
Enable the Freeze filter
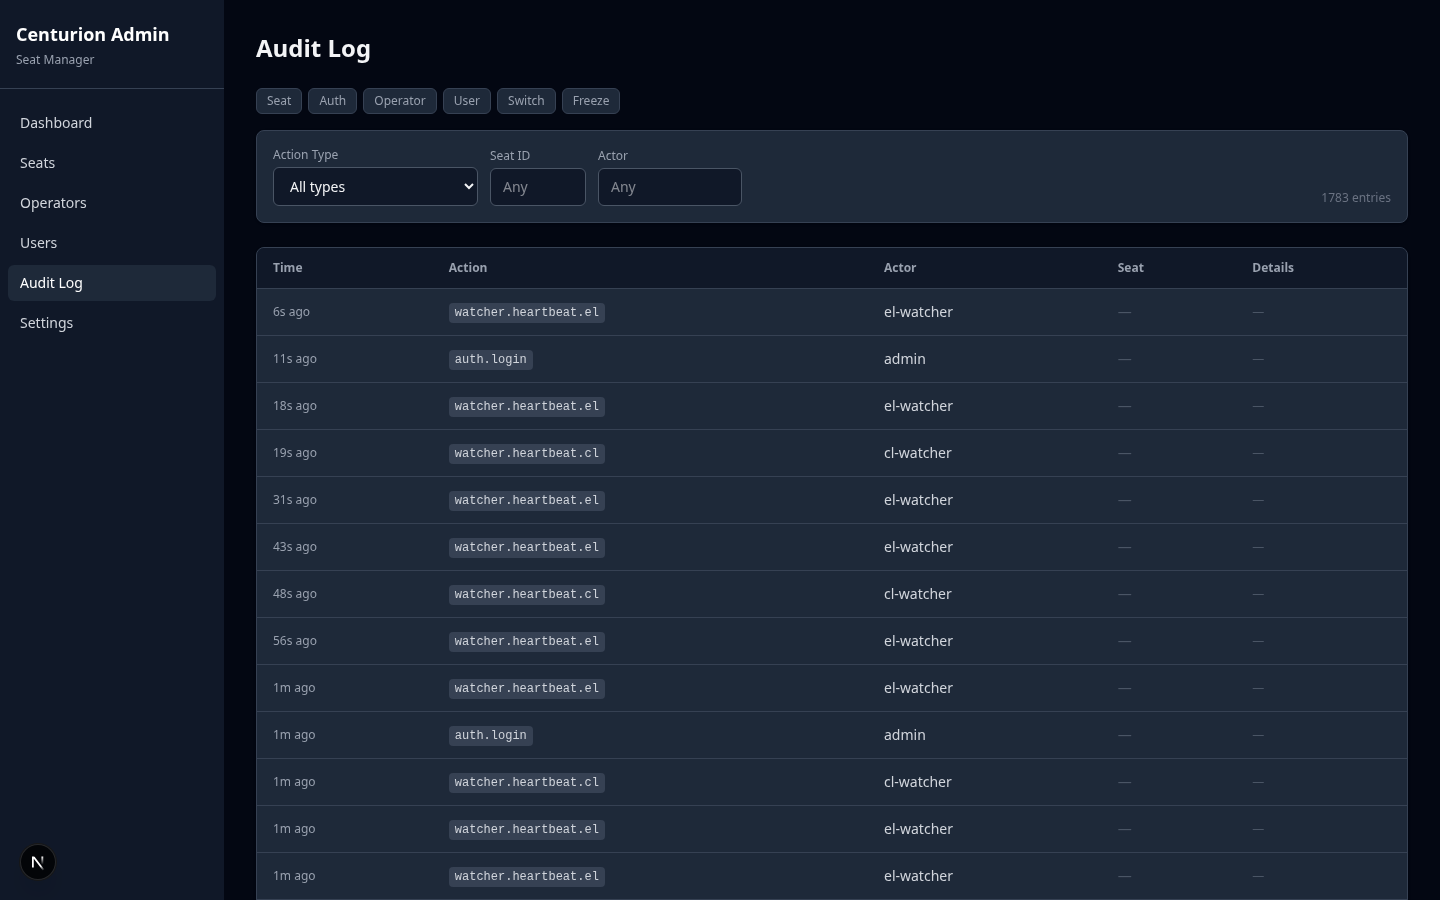(591, 100)
